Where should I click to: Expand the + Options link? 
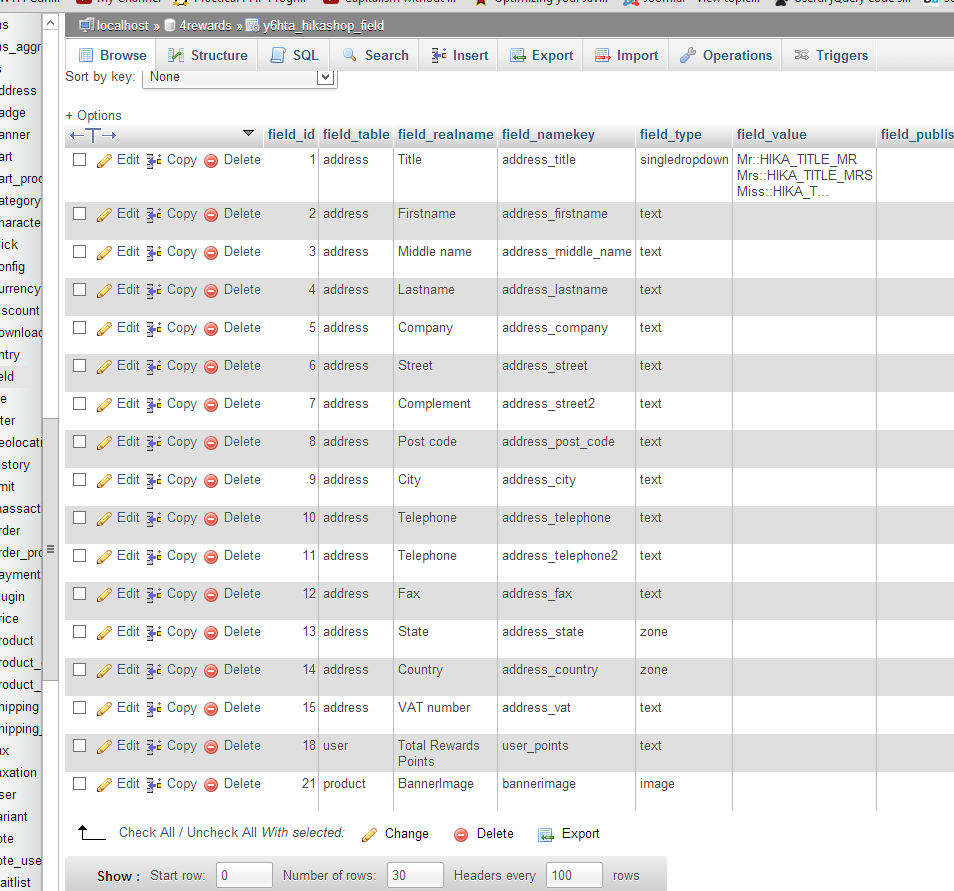click(x=93, y=116)
